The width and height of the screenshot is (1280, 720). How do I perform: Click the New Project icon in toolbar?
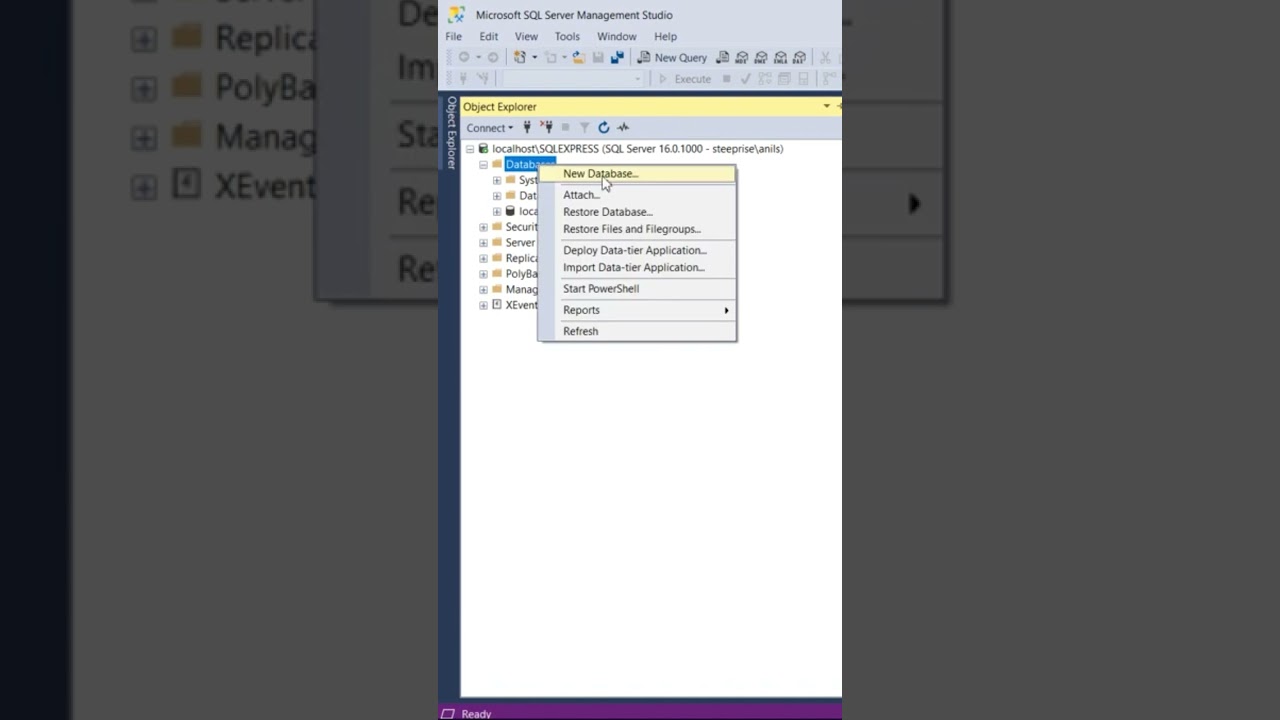(519, 57)
